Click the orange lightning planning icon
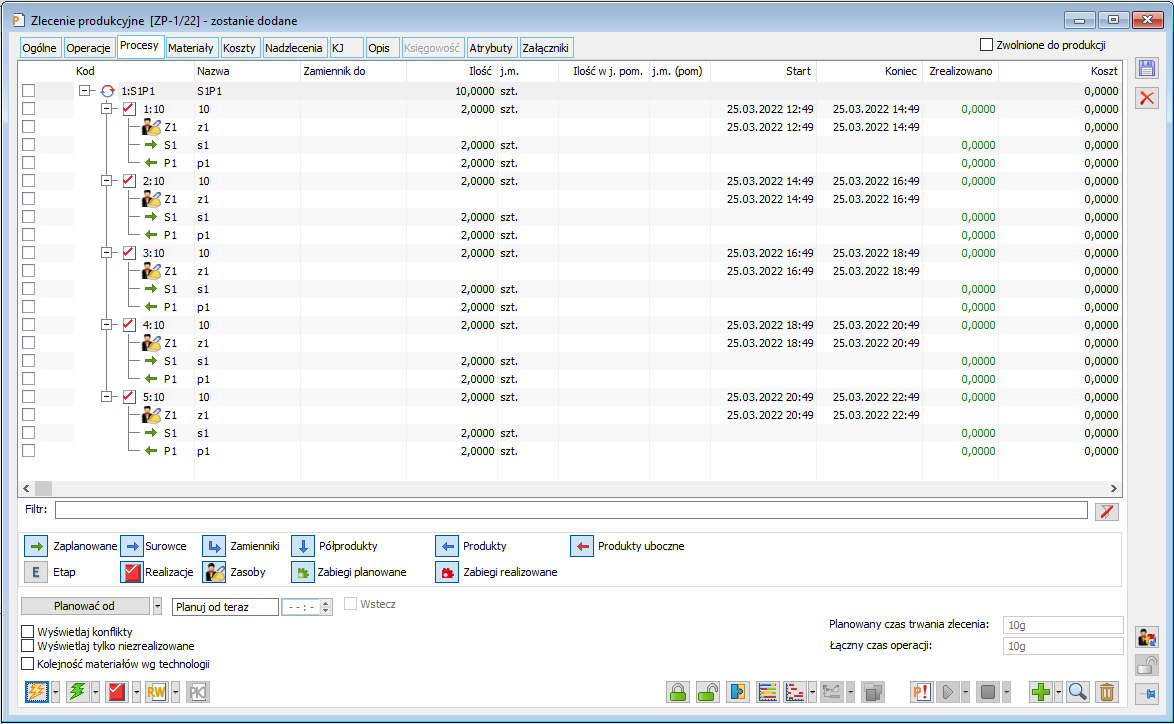Viewport: 1174px width, 724px height. click(37, 692)
